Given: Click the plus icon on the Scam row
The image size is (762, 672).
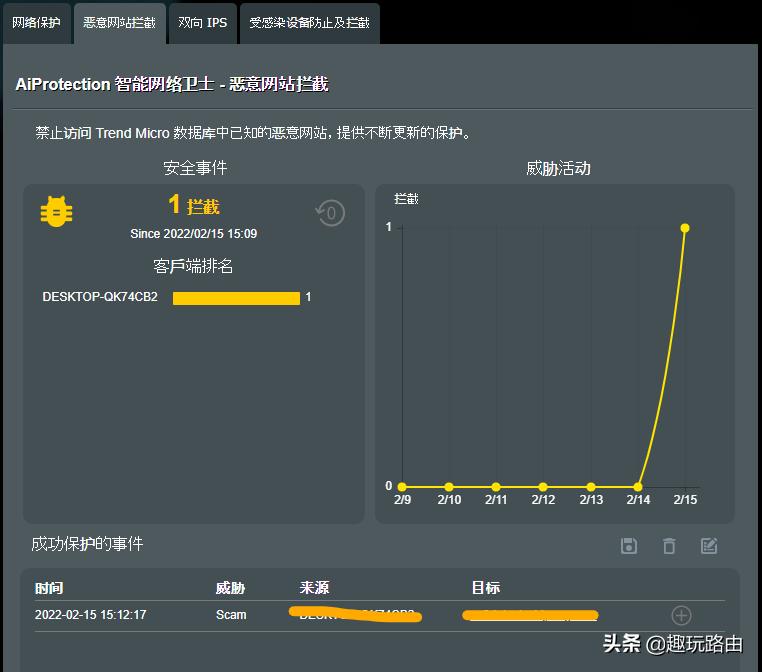Looking at the screenshot, I should 681,615.
